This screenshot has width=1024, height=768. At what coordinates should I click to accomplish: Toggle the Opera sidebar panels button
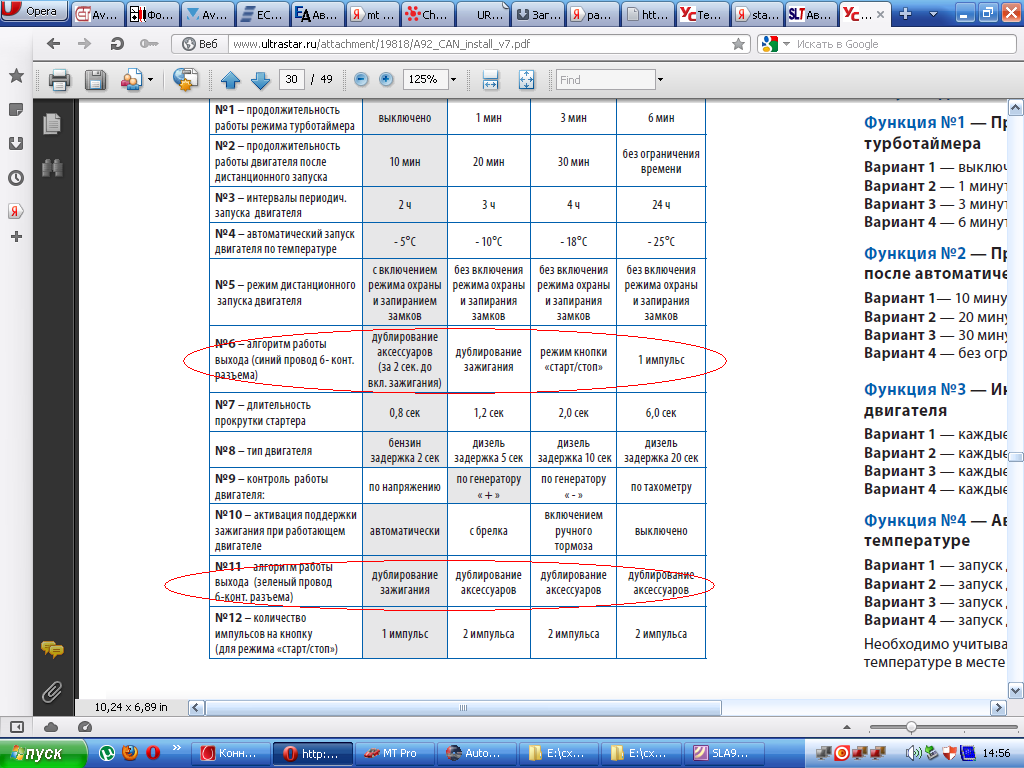pyautogui.click(x=16, y=727)
